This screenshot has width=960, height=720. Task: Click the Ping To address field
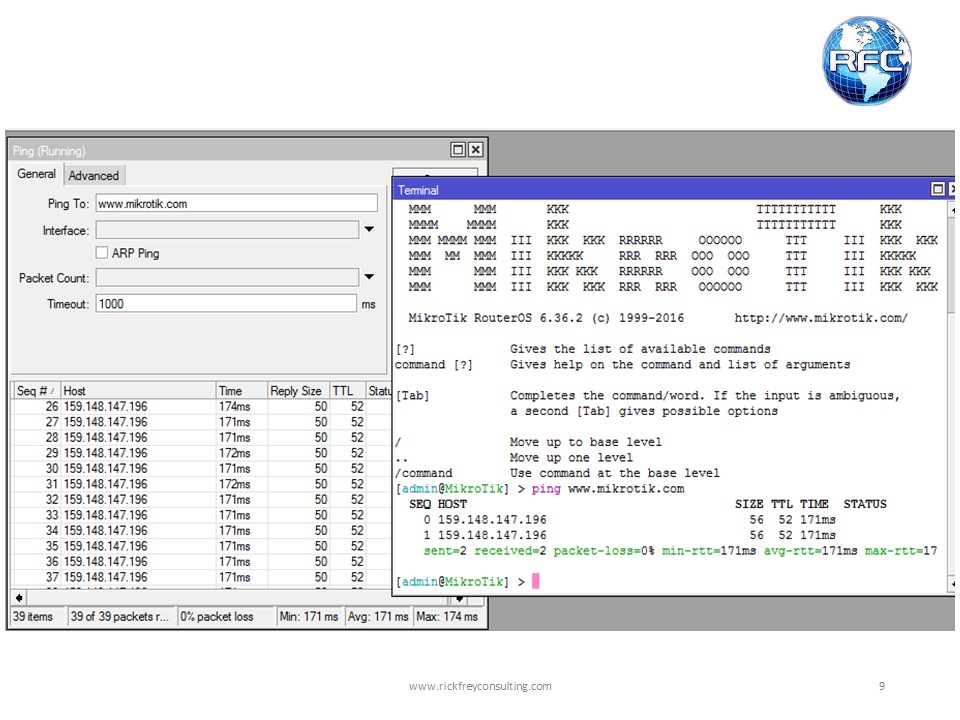[x=237, y=203]
